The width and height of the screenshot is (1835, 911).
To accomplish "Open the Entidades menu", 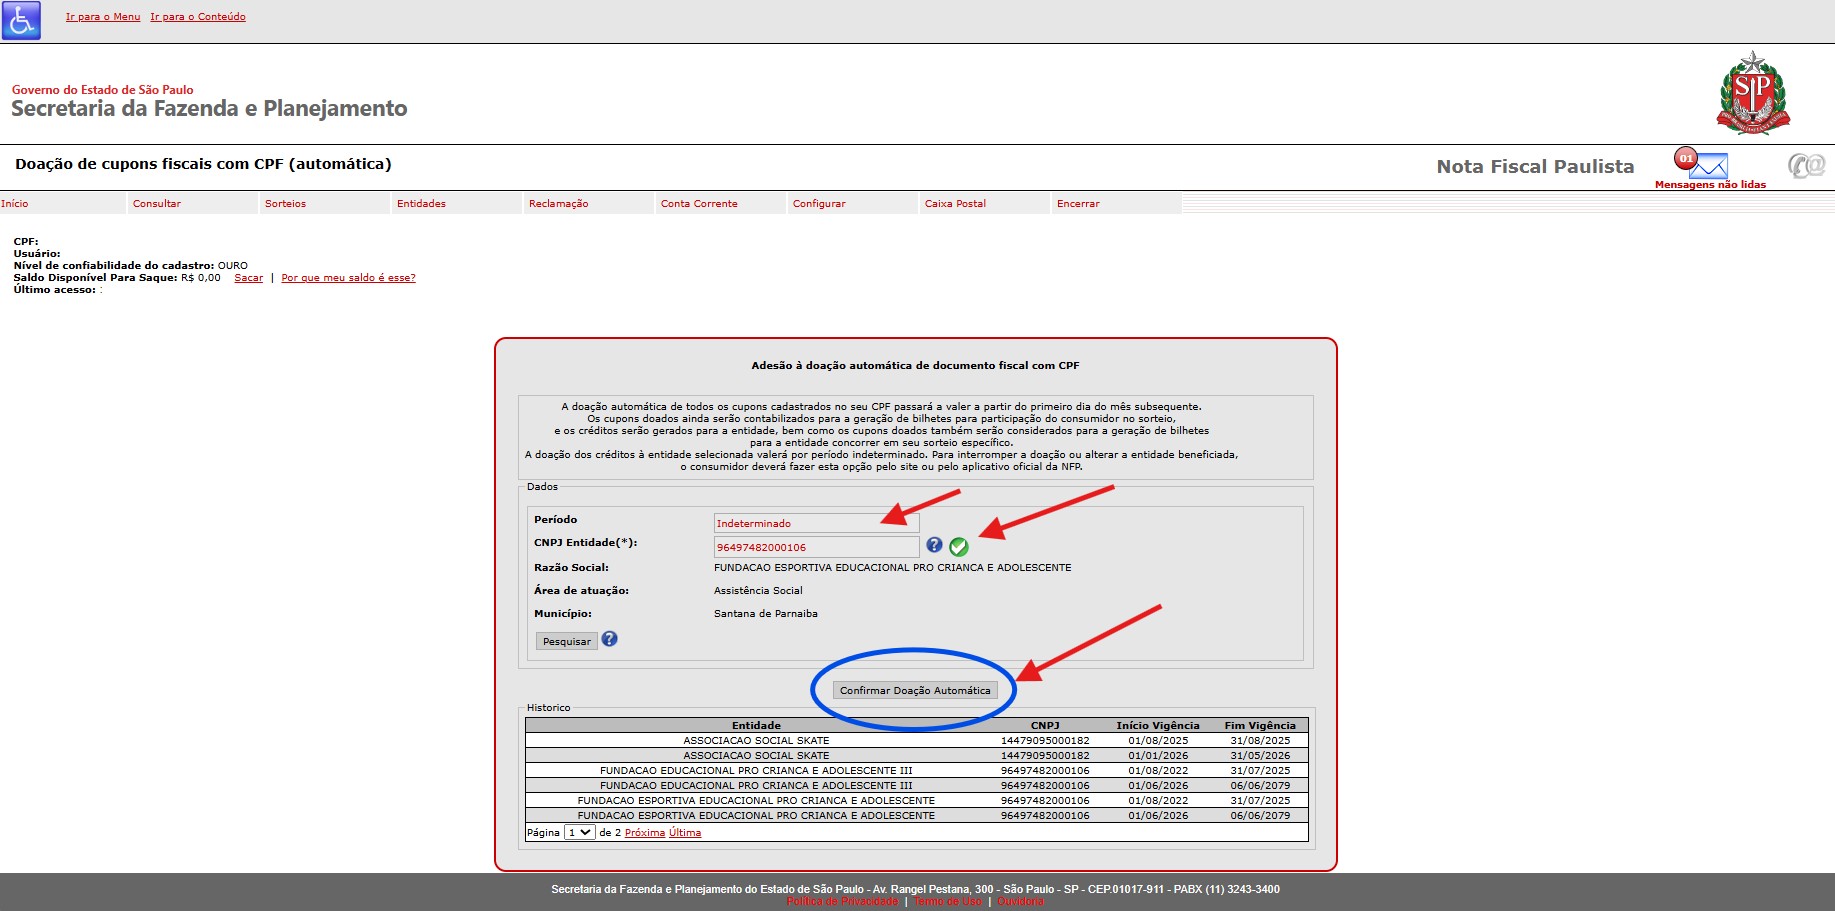I will pos(421,204).
